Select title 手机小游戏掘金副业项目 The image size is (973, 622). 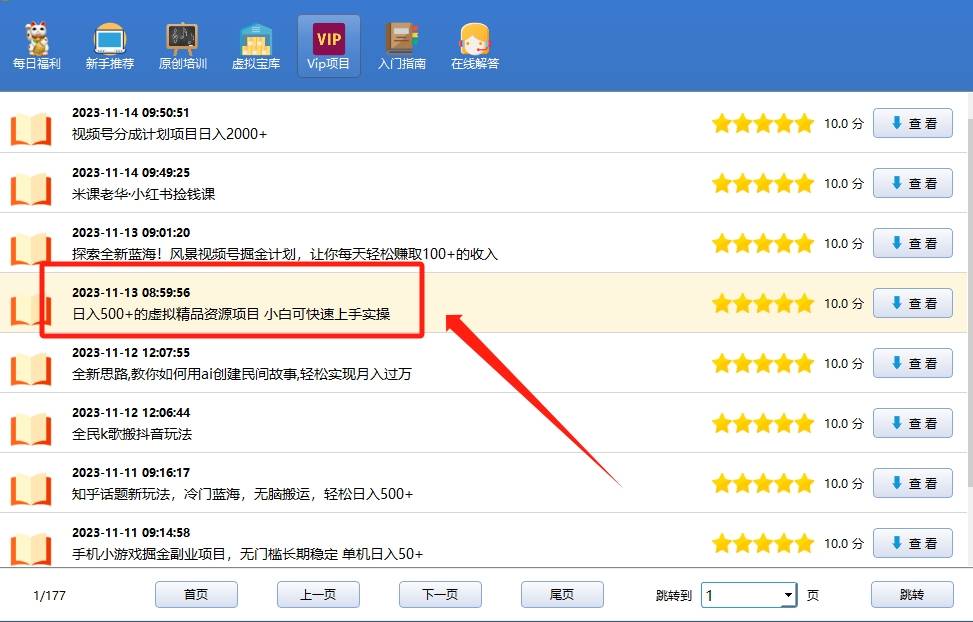coord(248,554)
